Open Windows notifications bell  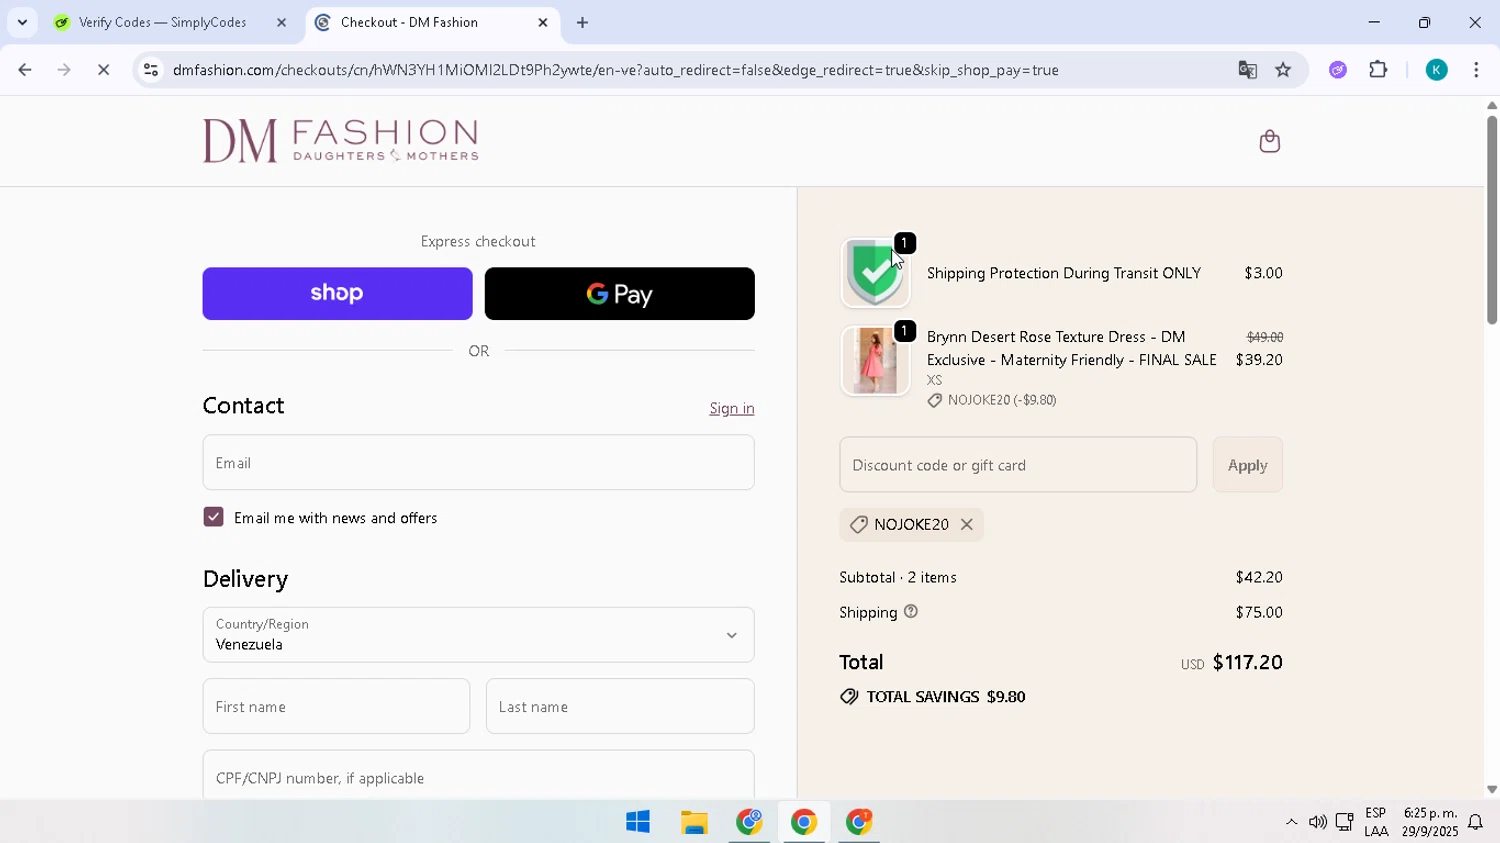(x=1475, y=822)
